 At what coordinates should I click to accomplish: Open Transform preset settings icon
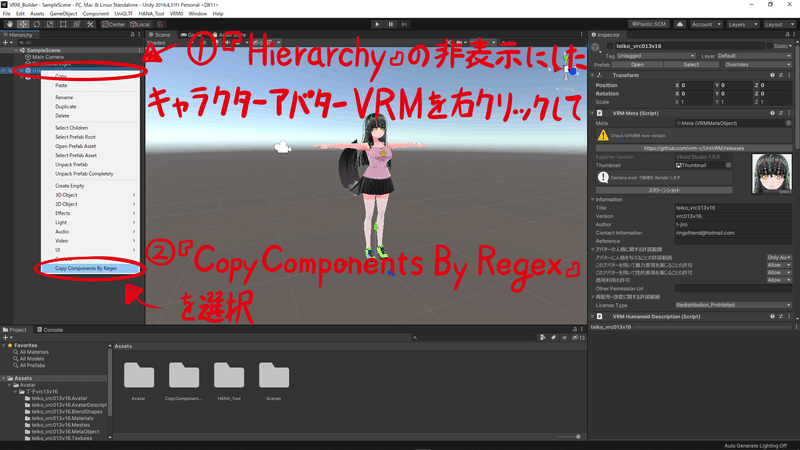tap(781, 76)
